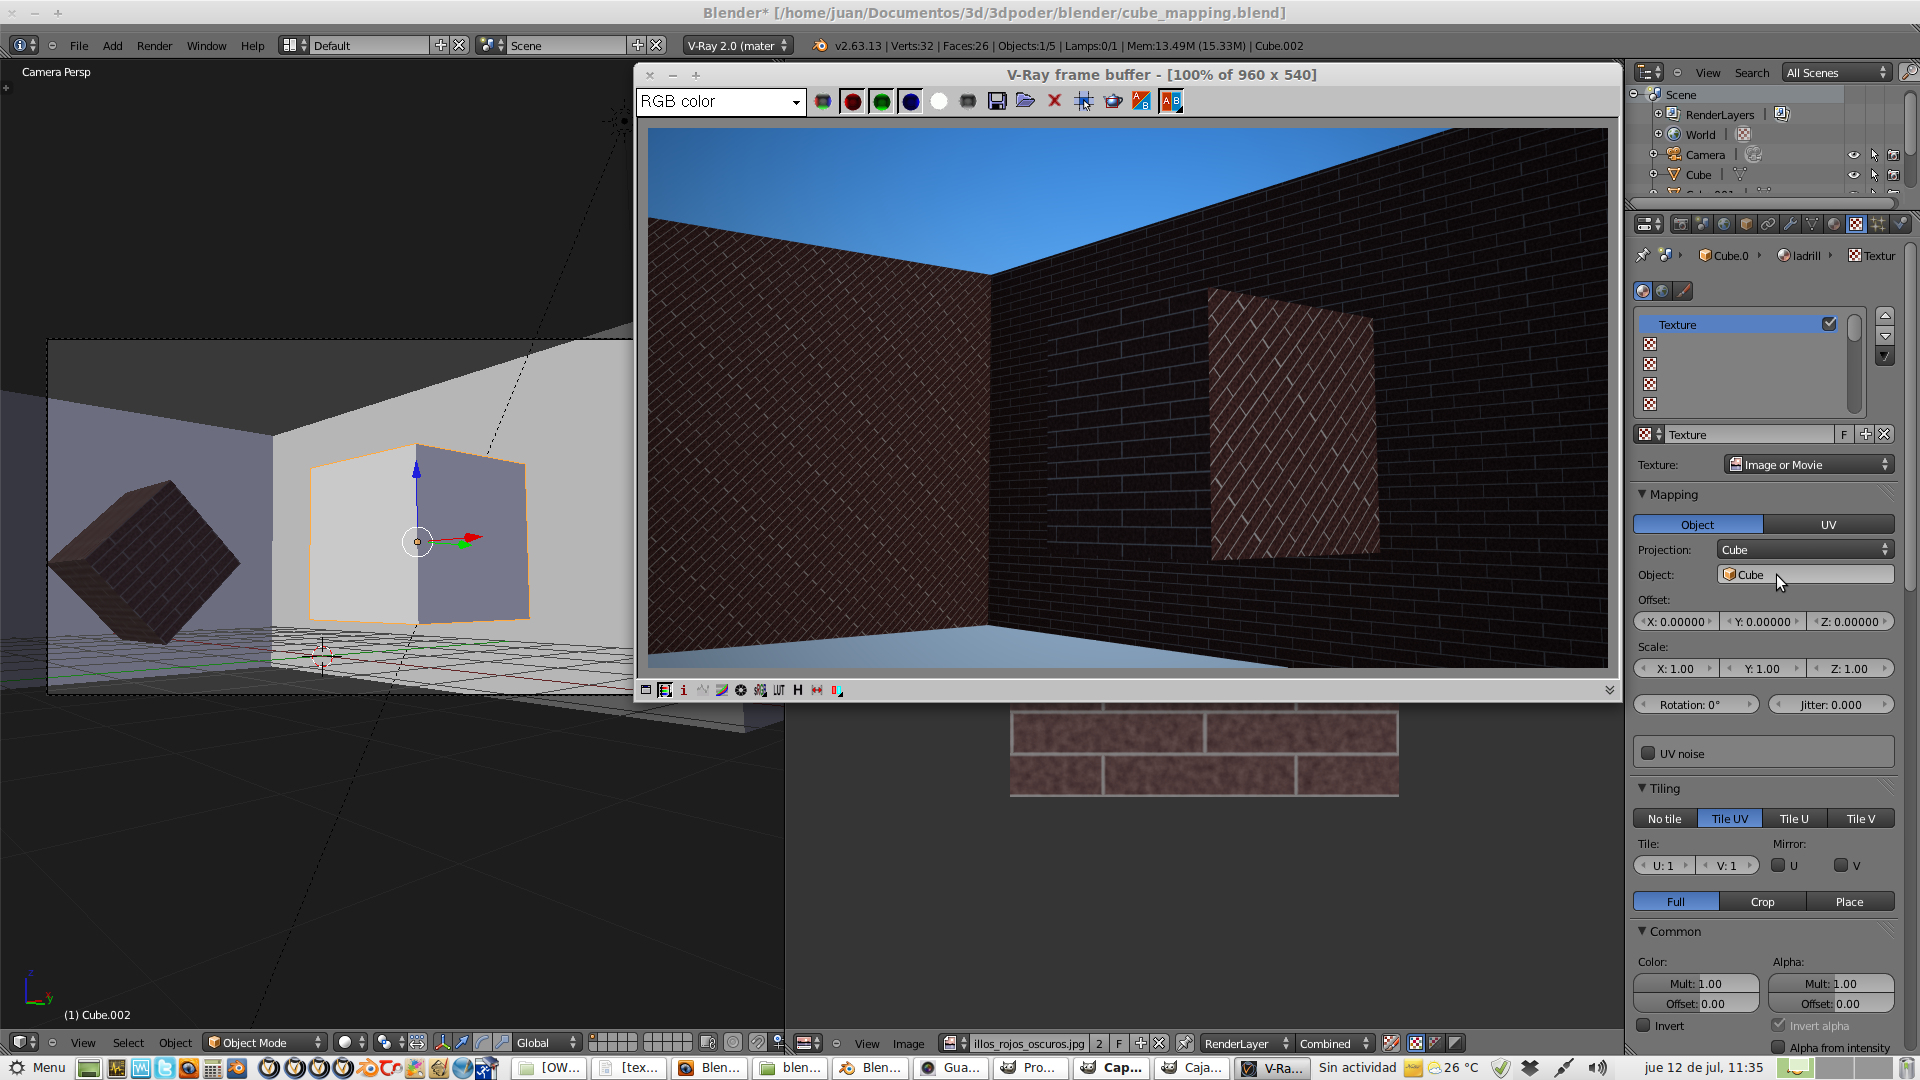Click the red X clear image icon

pyautogui.click(x=1054, y=101)
